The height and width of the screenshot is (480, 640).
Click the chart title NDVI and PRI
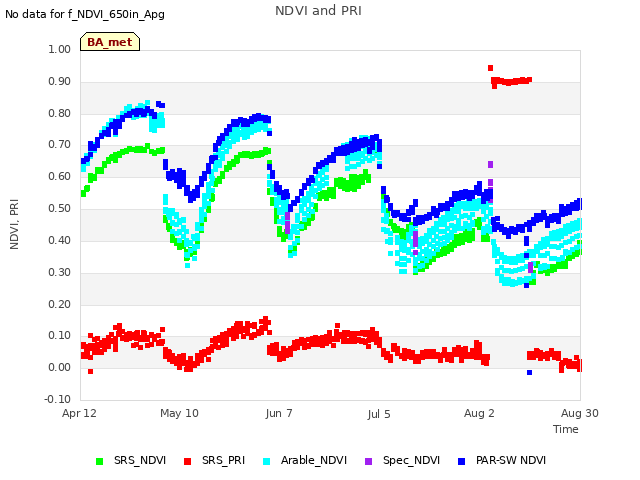pos(318,11)
